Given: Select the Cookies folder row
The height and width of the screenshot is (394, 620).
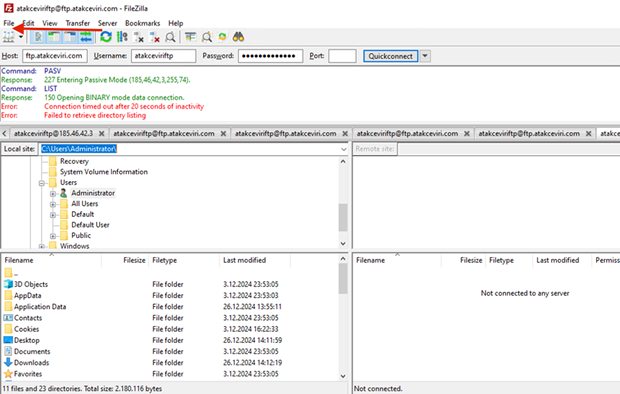Looking at the screenshot, I should tap(170, 329).
